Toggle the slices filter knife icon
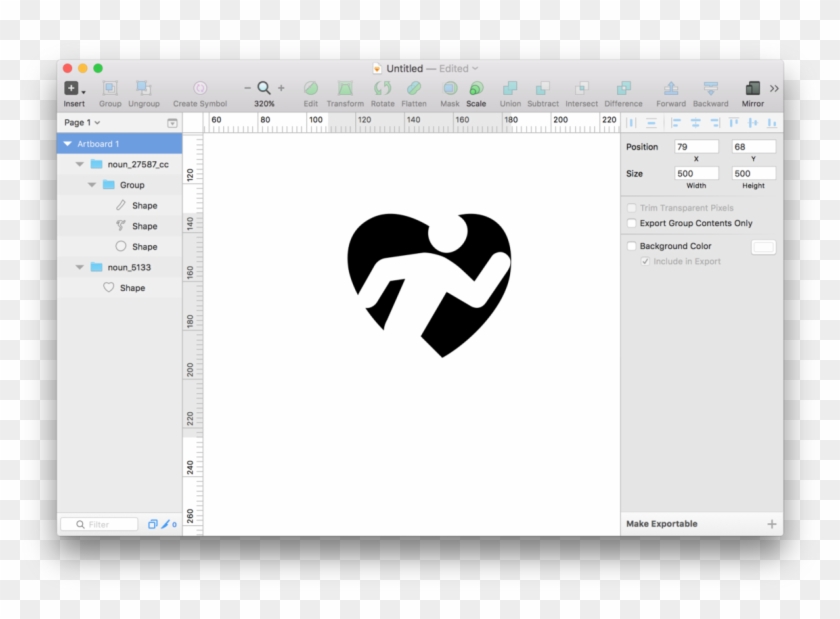Viewport: 840px width, 619px height. (166, 524)
